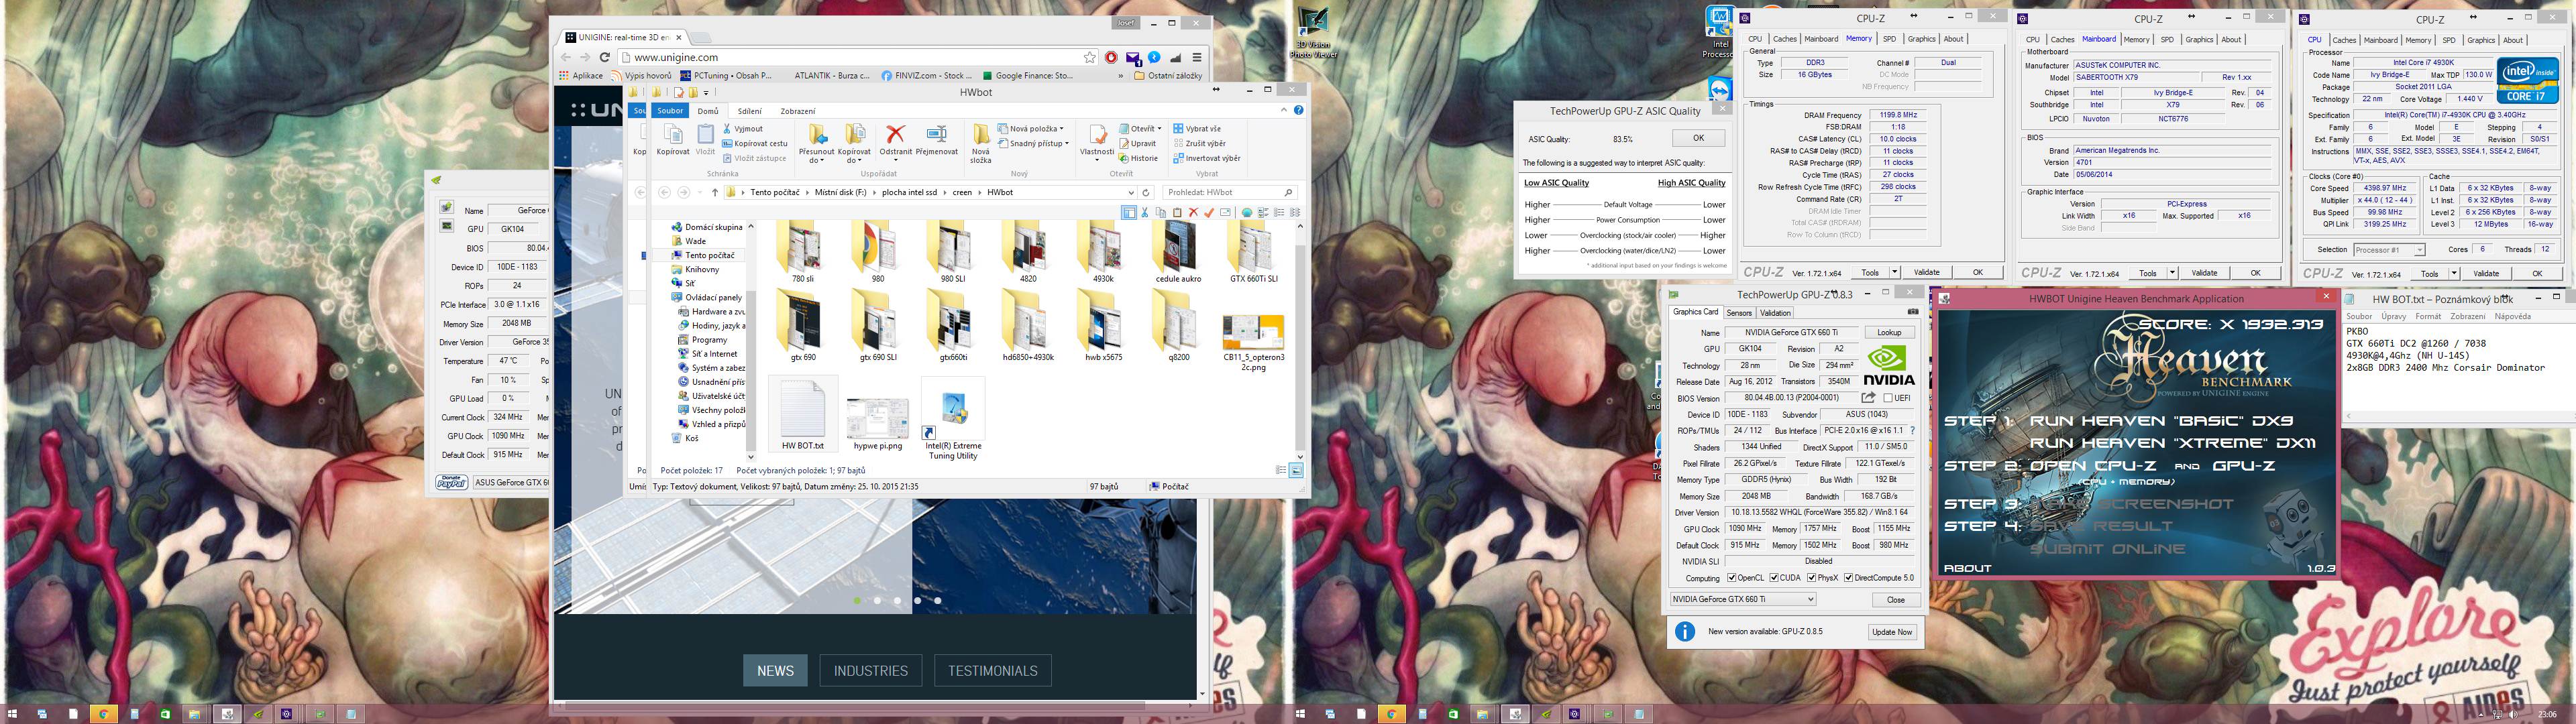Screen dimensions: 2576x724
Task: Click 3D Vision Photo Viewer desktop icon
Action: 1313,32
